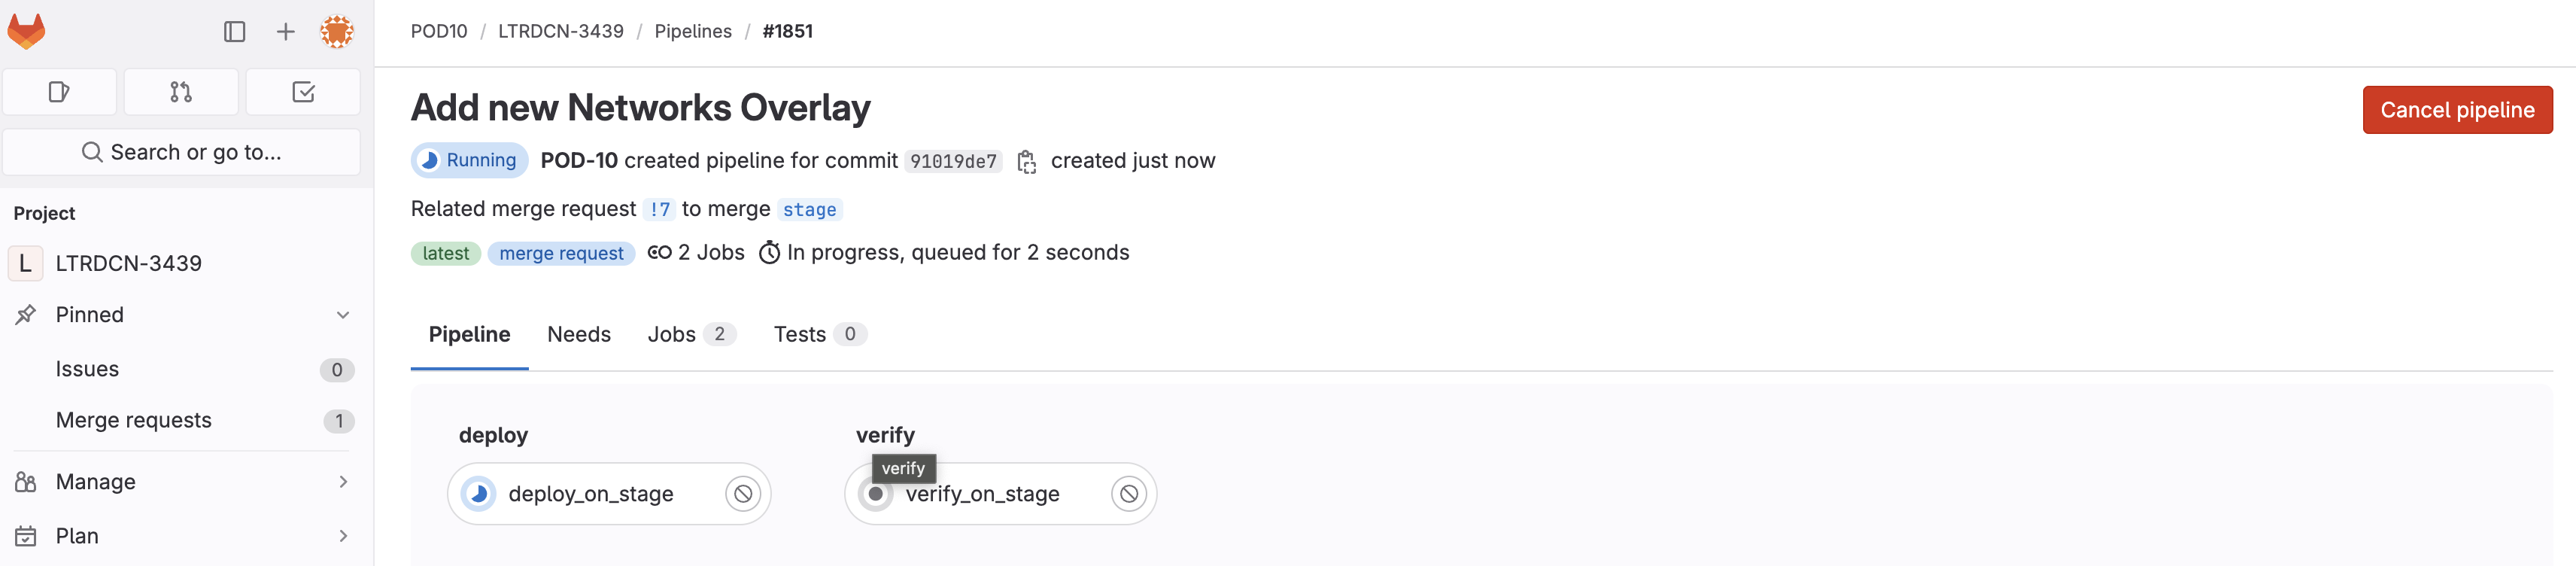Image resolution: width=2576 pixels, height=566 pixels.
Task: Cancel the deploy_on_stage job
Action: tap(743, 494)
